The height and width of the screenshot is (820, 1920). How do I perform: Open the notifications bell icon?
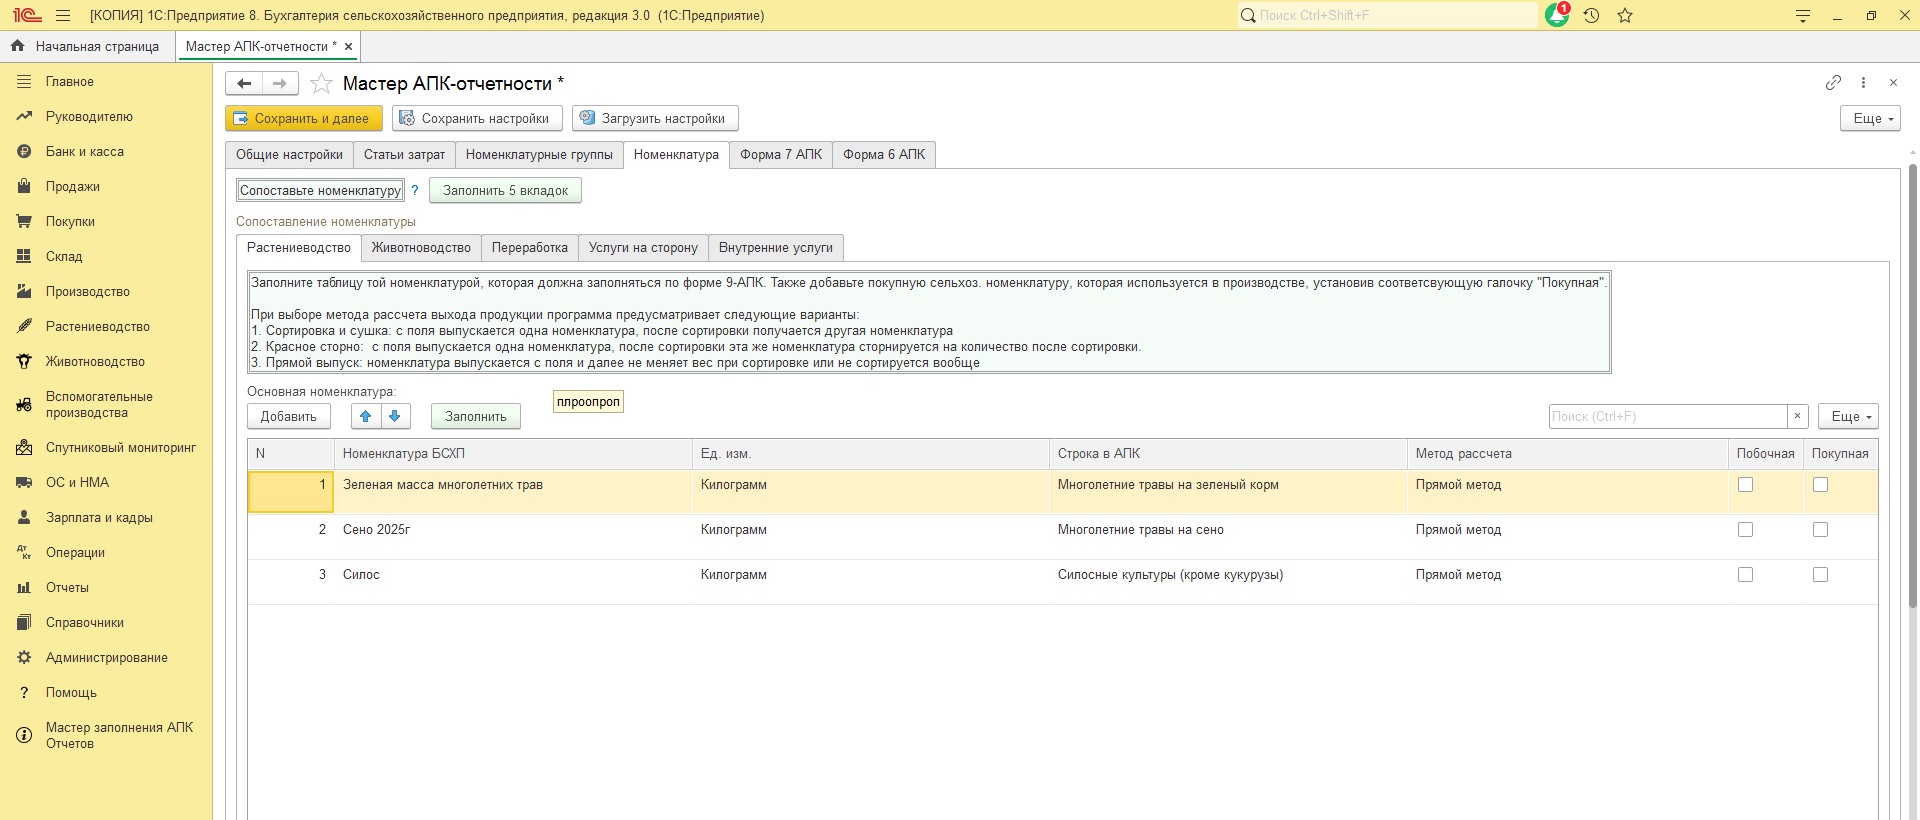click(x=1557, y=15)
